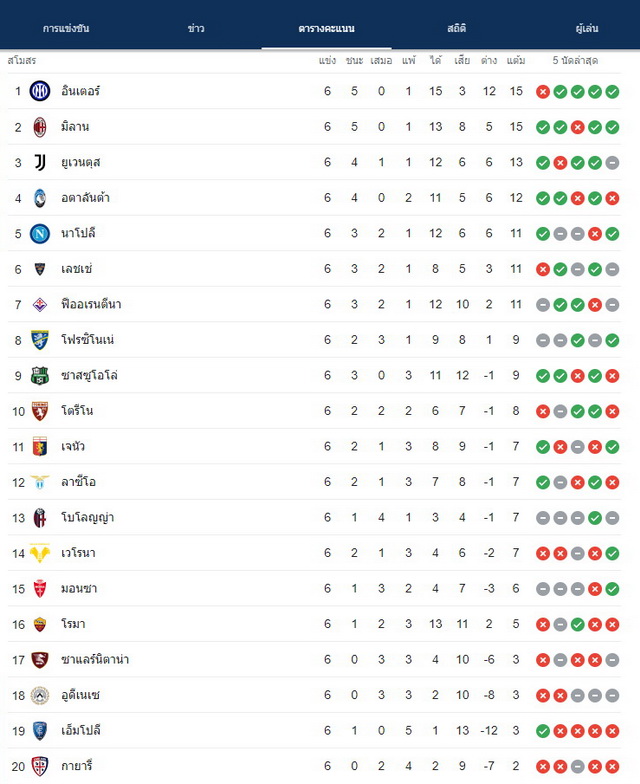Screen dimensions: 640x784
Task: Open the ลาซีโอ team link
Action: (78, 482)
